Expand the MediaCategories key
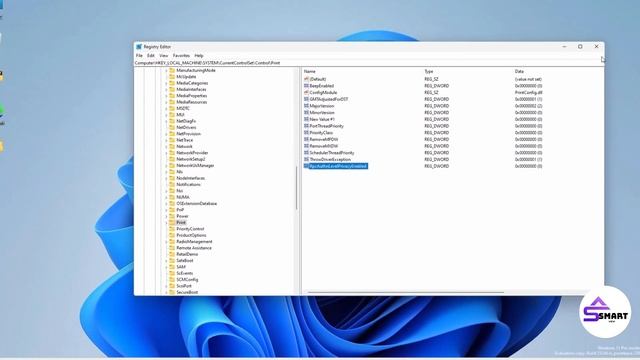The height and width of the screenshot is (360, 640). [x=166, y=83]
